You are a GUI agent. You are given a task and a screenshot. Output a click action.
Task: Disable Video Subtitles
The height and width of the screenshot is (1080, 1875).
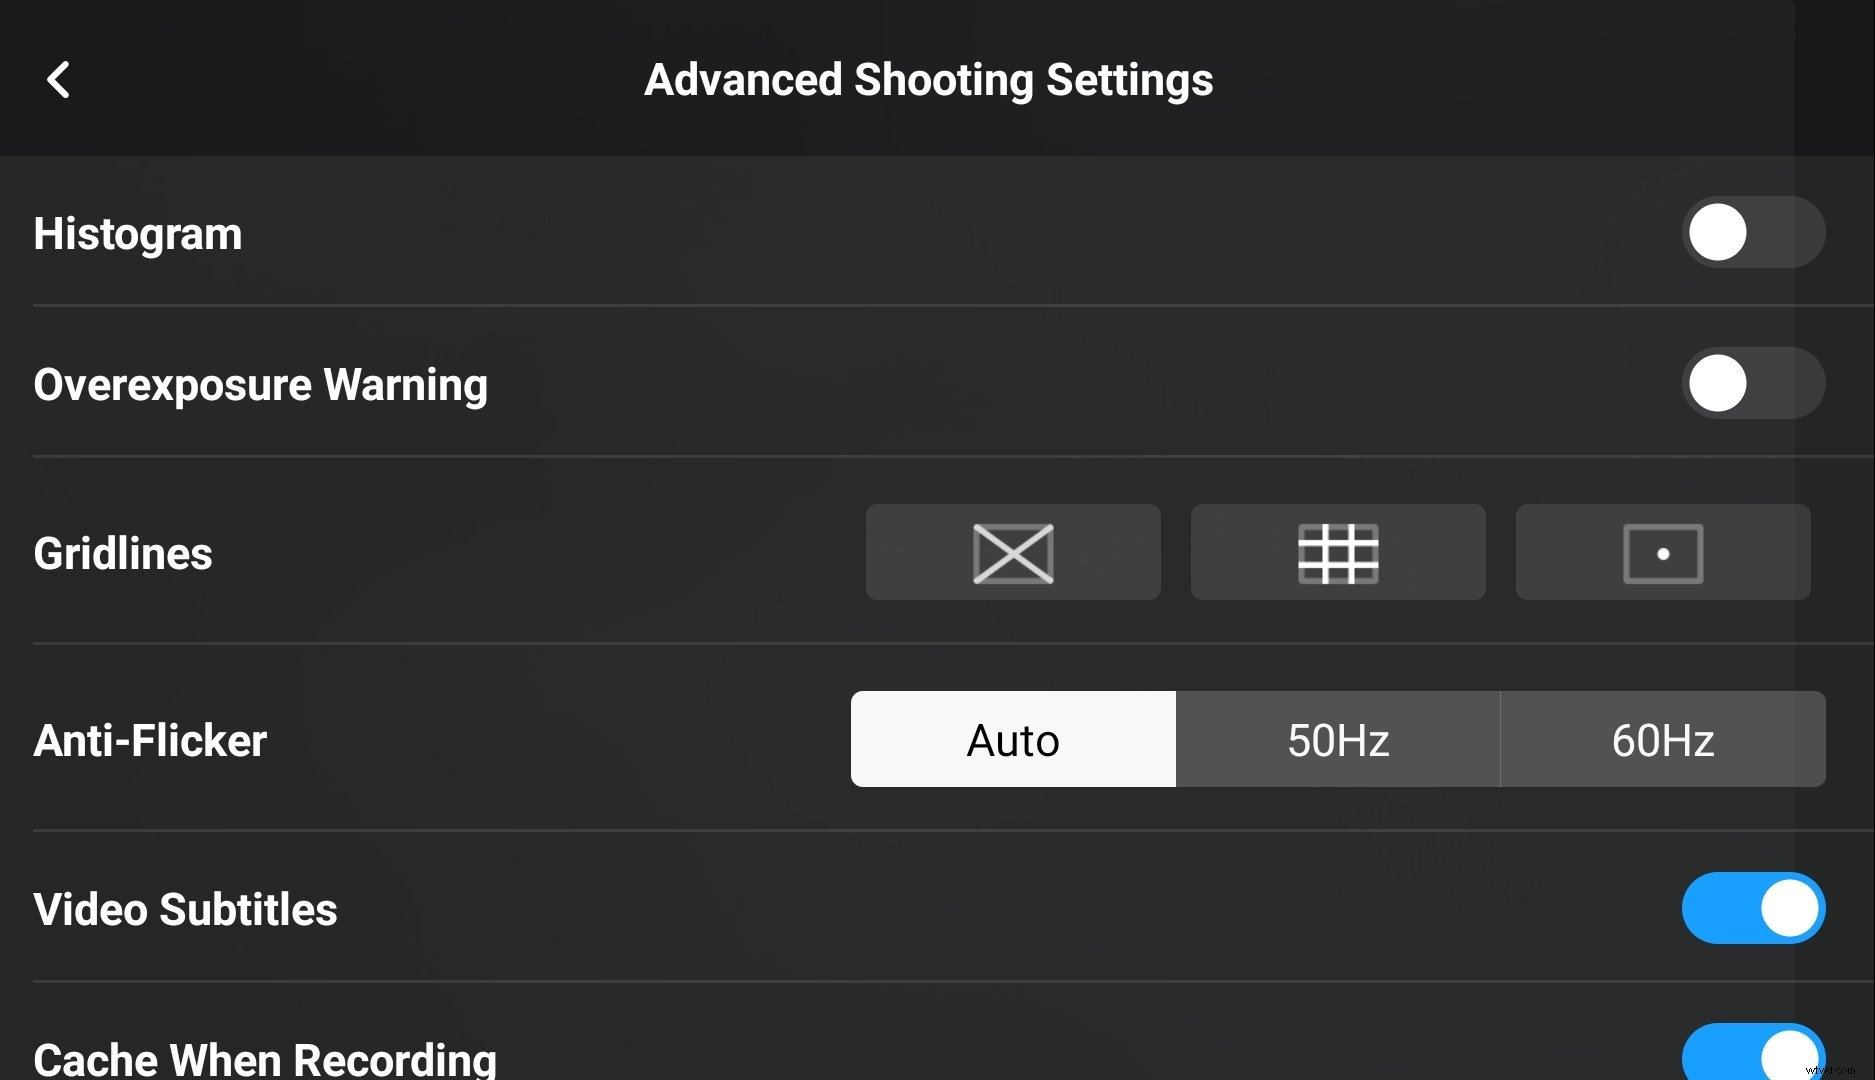point(1753,908)
